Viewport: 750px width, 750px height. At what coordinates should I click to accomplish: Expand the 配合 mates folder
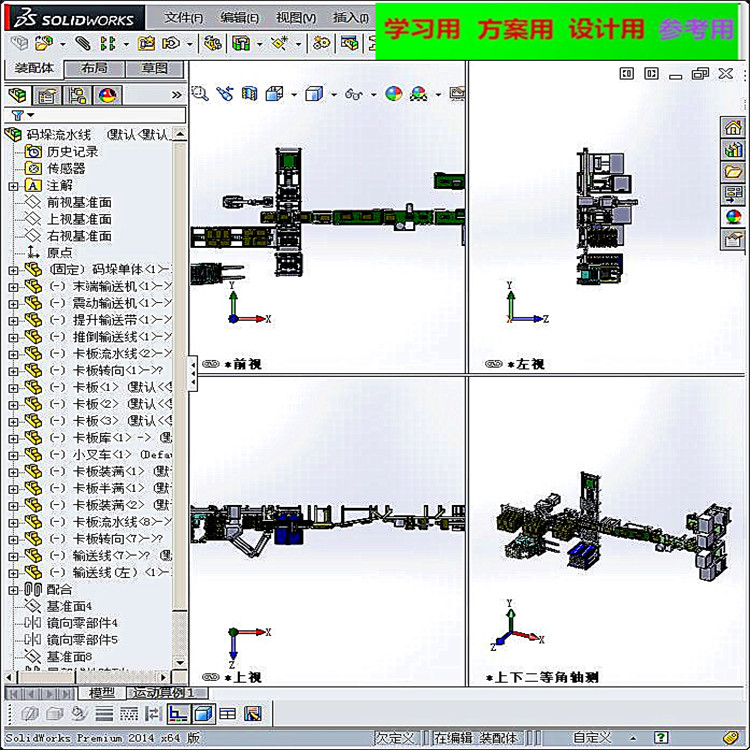[x=13, y=590]
